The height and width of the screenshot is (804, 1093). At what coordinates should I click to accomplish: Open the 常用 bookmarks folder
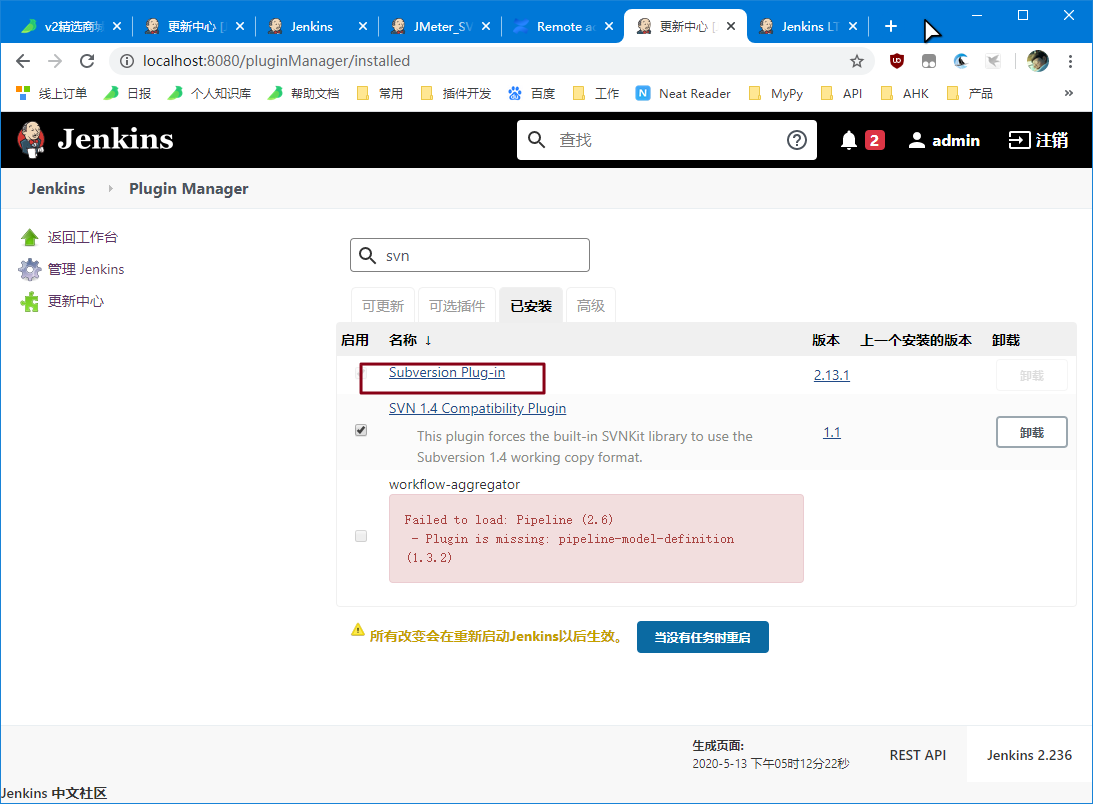pyautogui.click(x=380, y=93)
